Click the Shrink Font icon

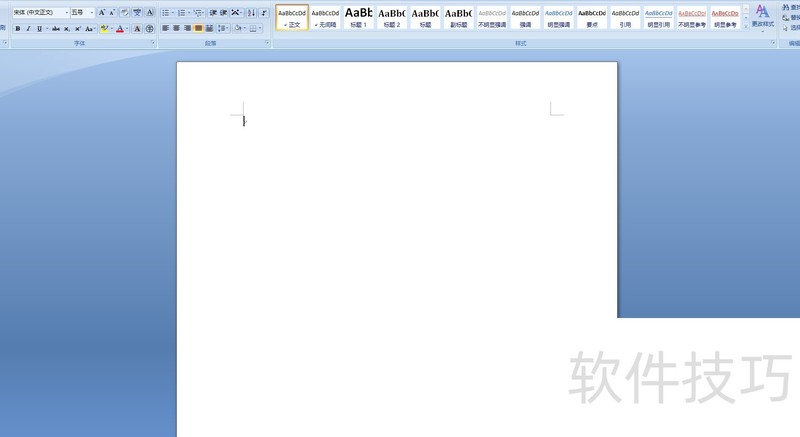tap(112, 12)
